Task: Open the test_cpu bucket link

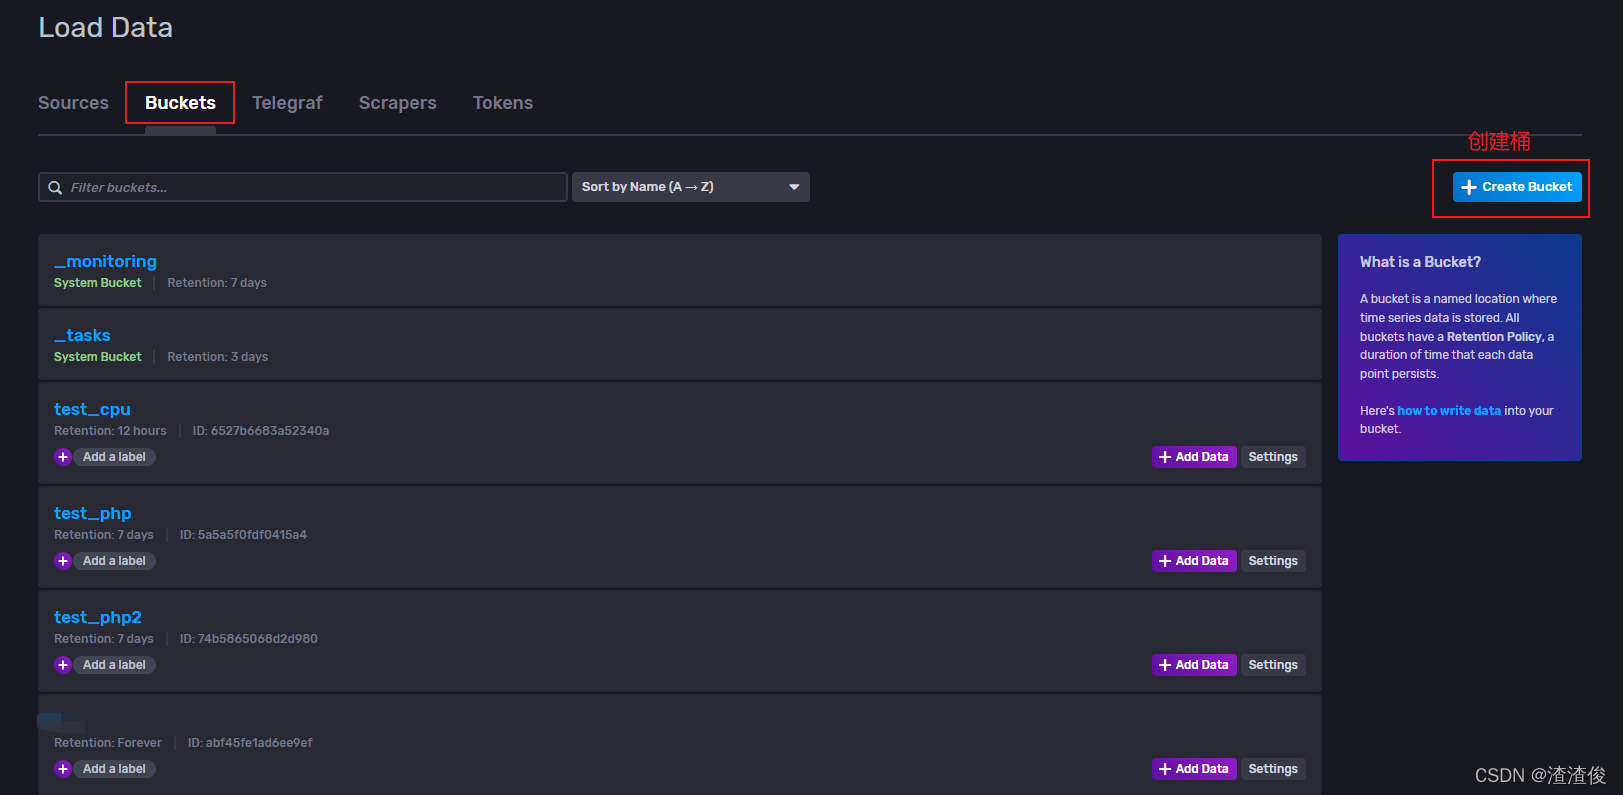Action: point(92,409)
